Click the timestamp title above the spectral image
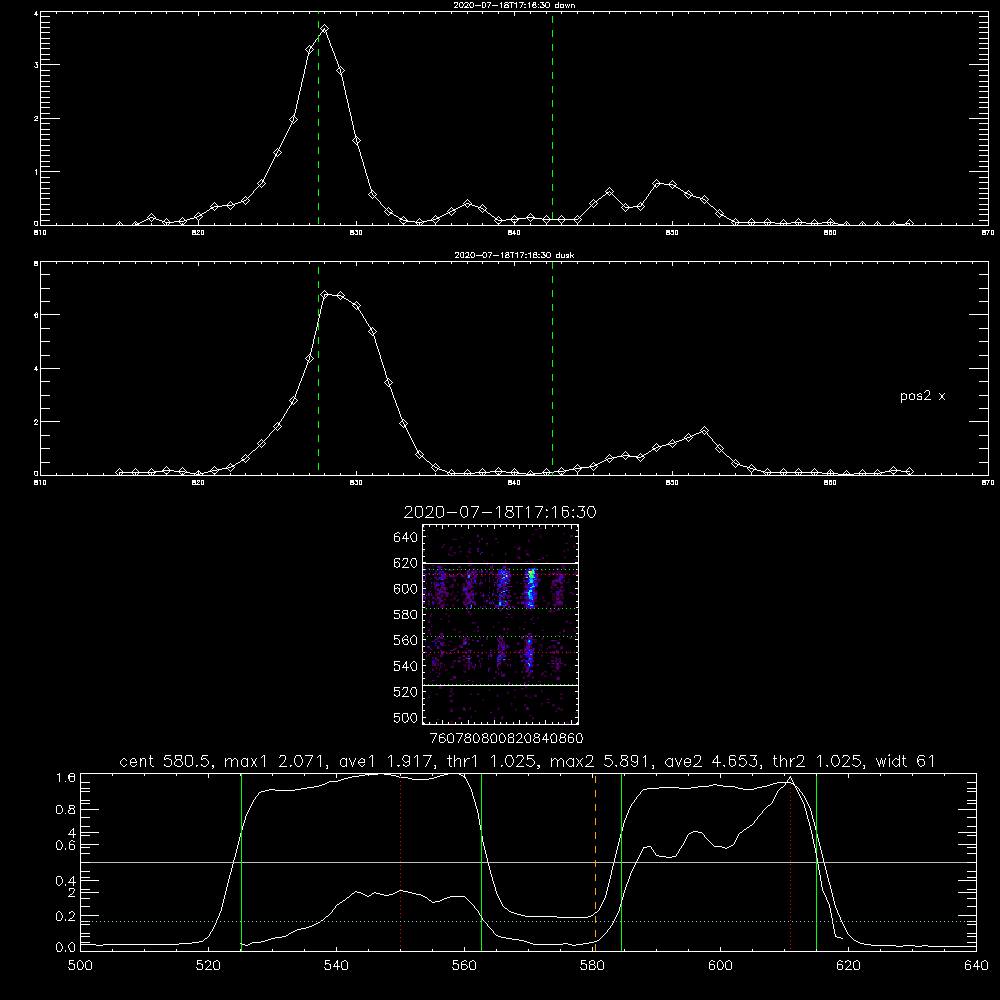1000x1000 pixels. (x=500, y=512)
